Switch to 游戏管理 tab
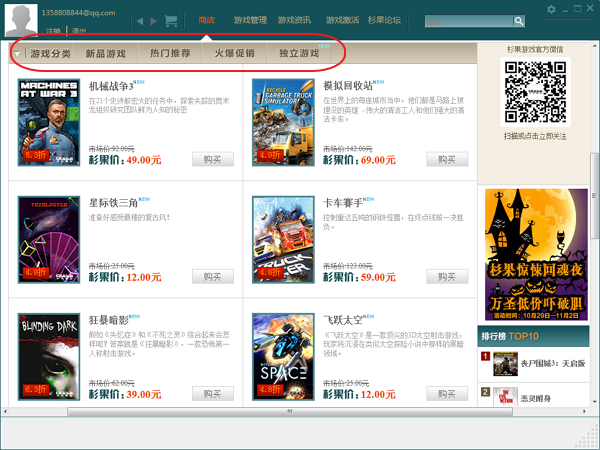 pos(250,20)
